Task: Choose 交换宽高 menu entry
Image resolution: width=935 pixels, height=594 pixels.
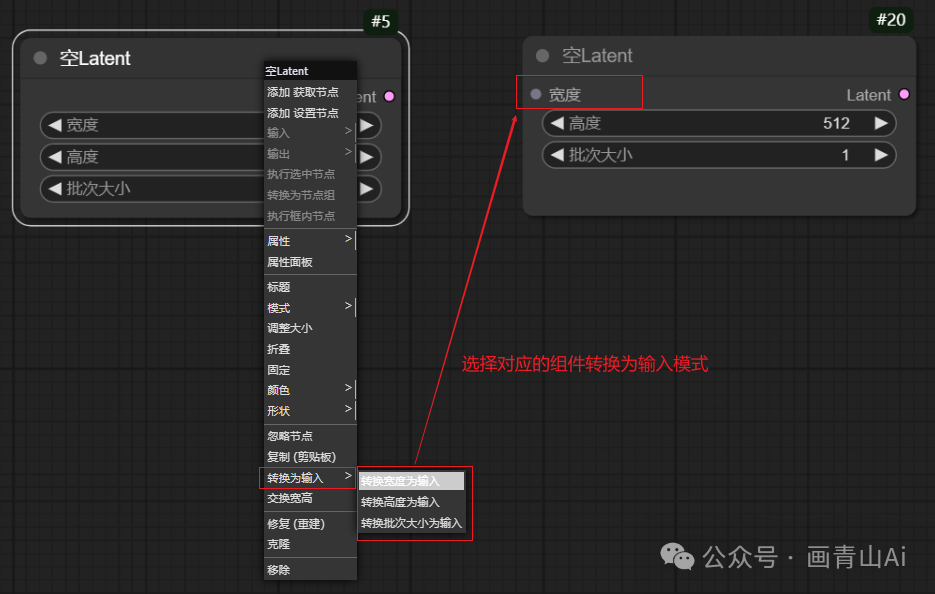Action: click(x=310, y=498)
